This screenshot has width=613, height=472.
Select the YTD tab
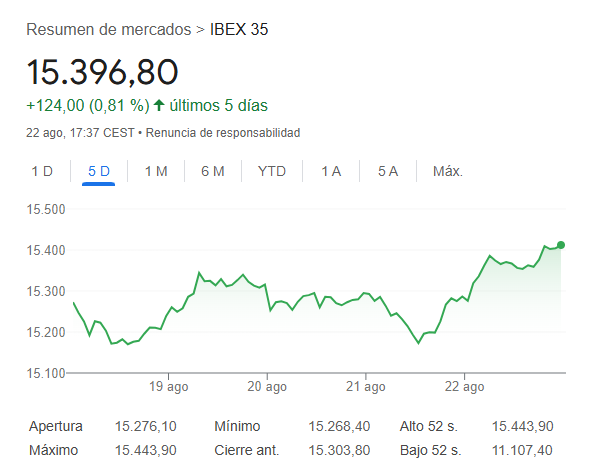(272, 171)
